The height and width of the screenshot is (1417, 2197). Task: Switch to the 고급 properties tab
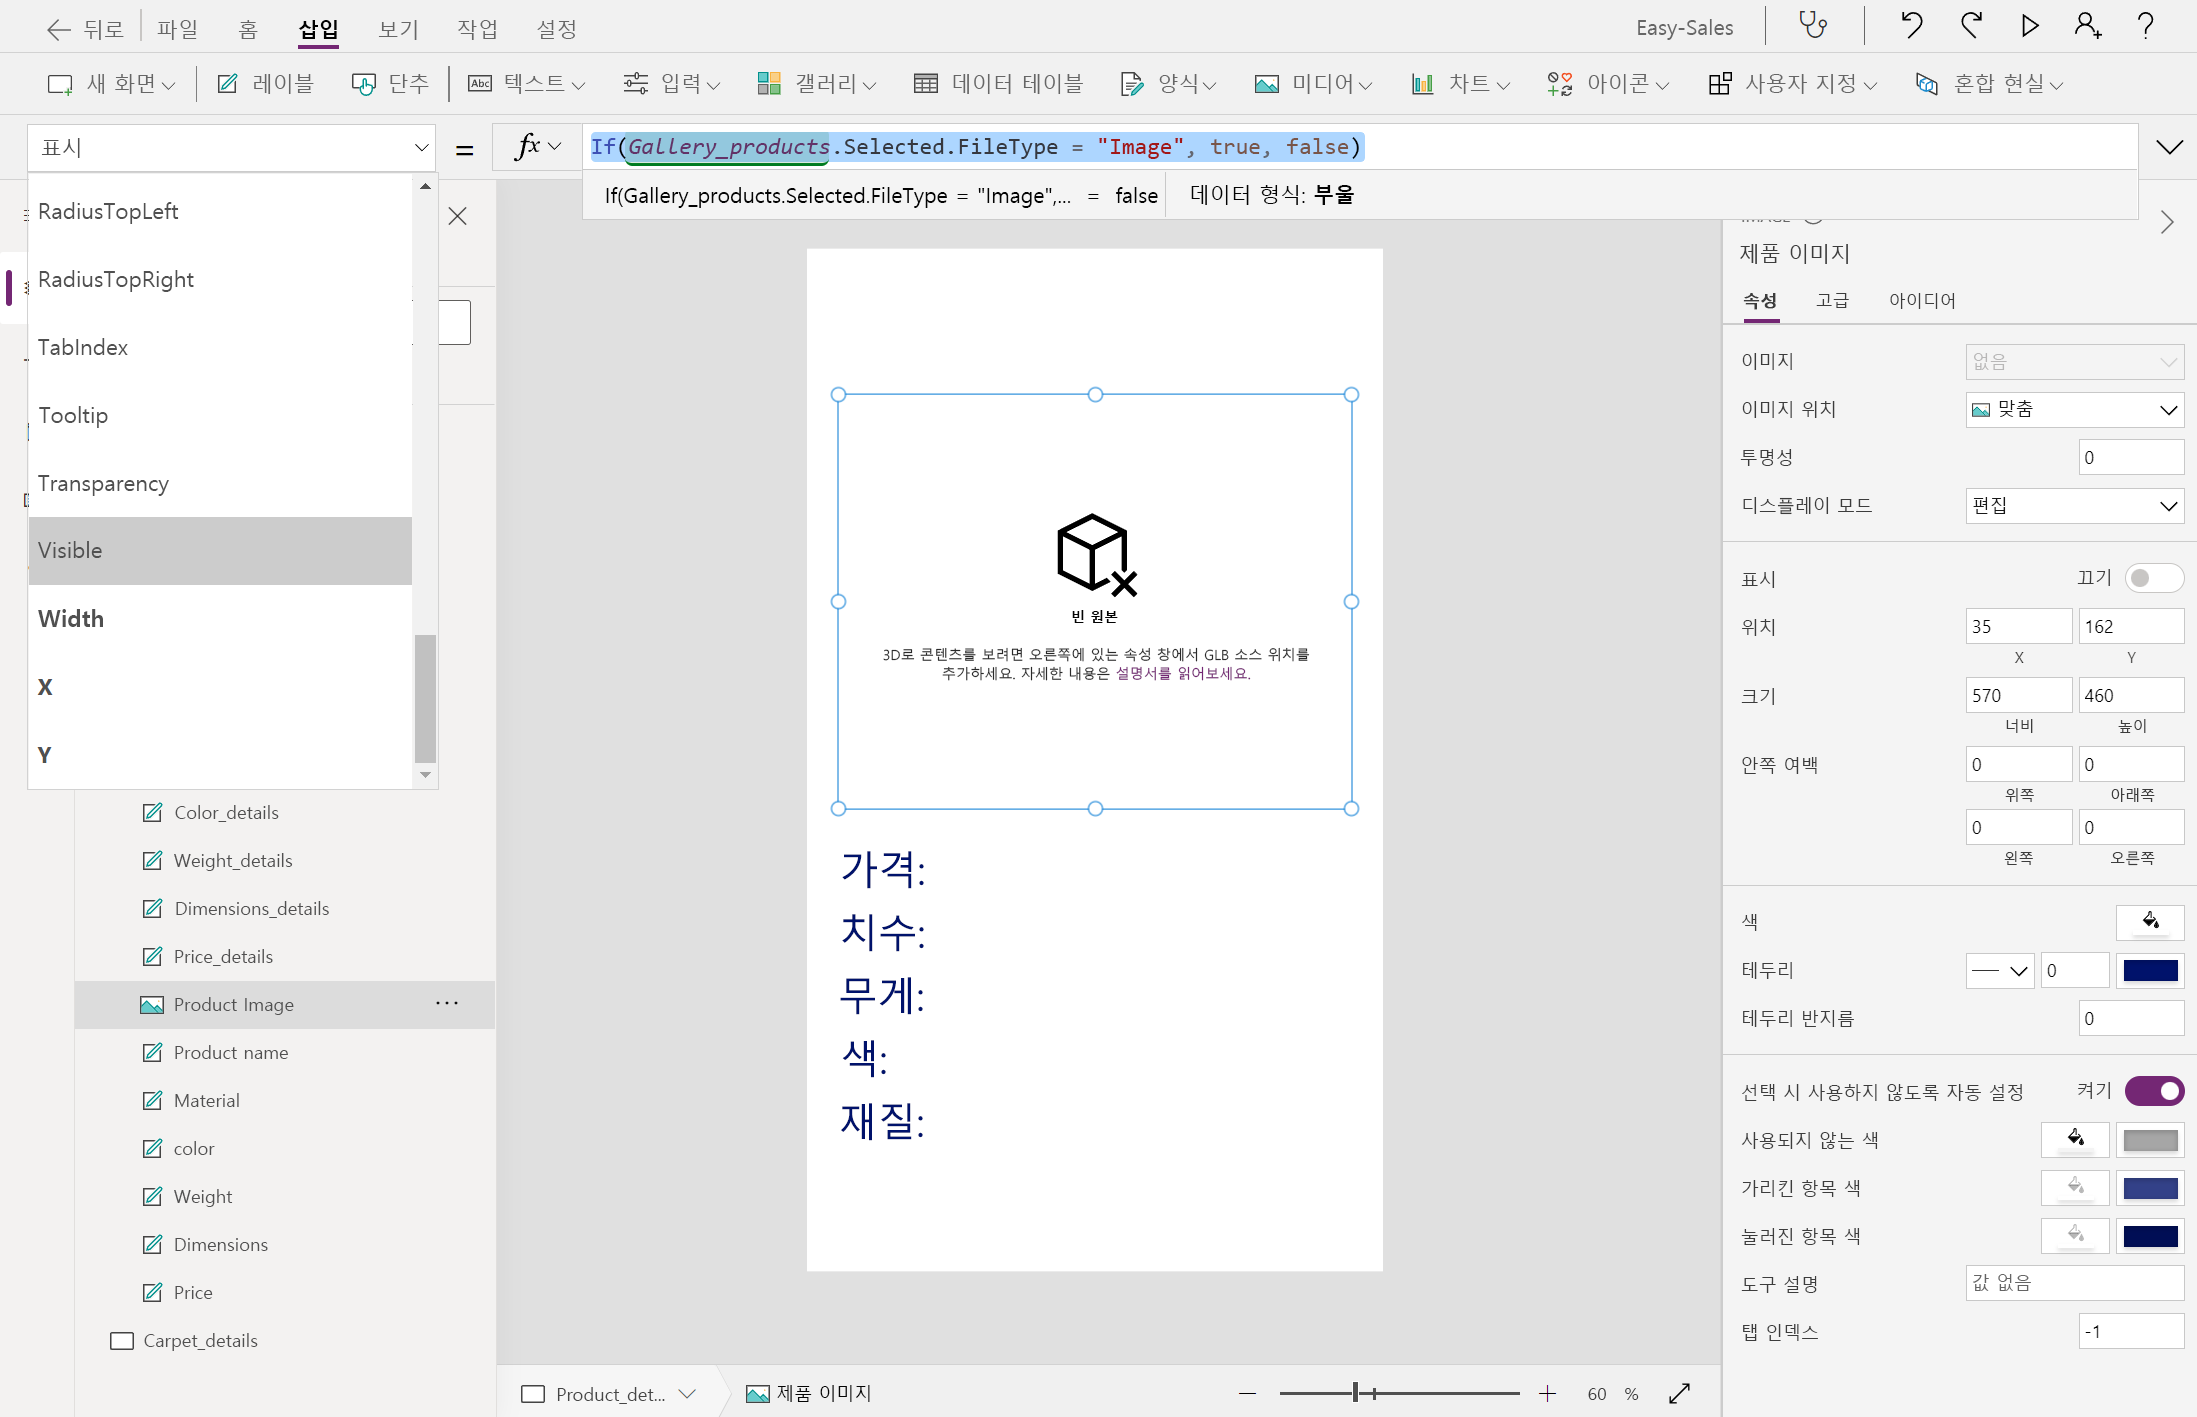[1832, 301]
